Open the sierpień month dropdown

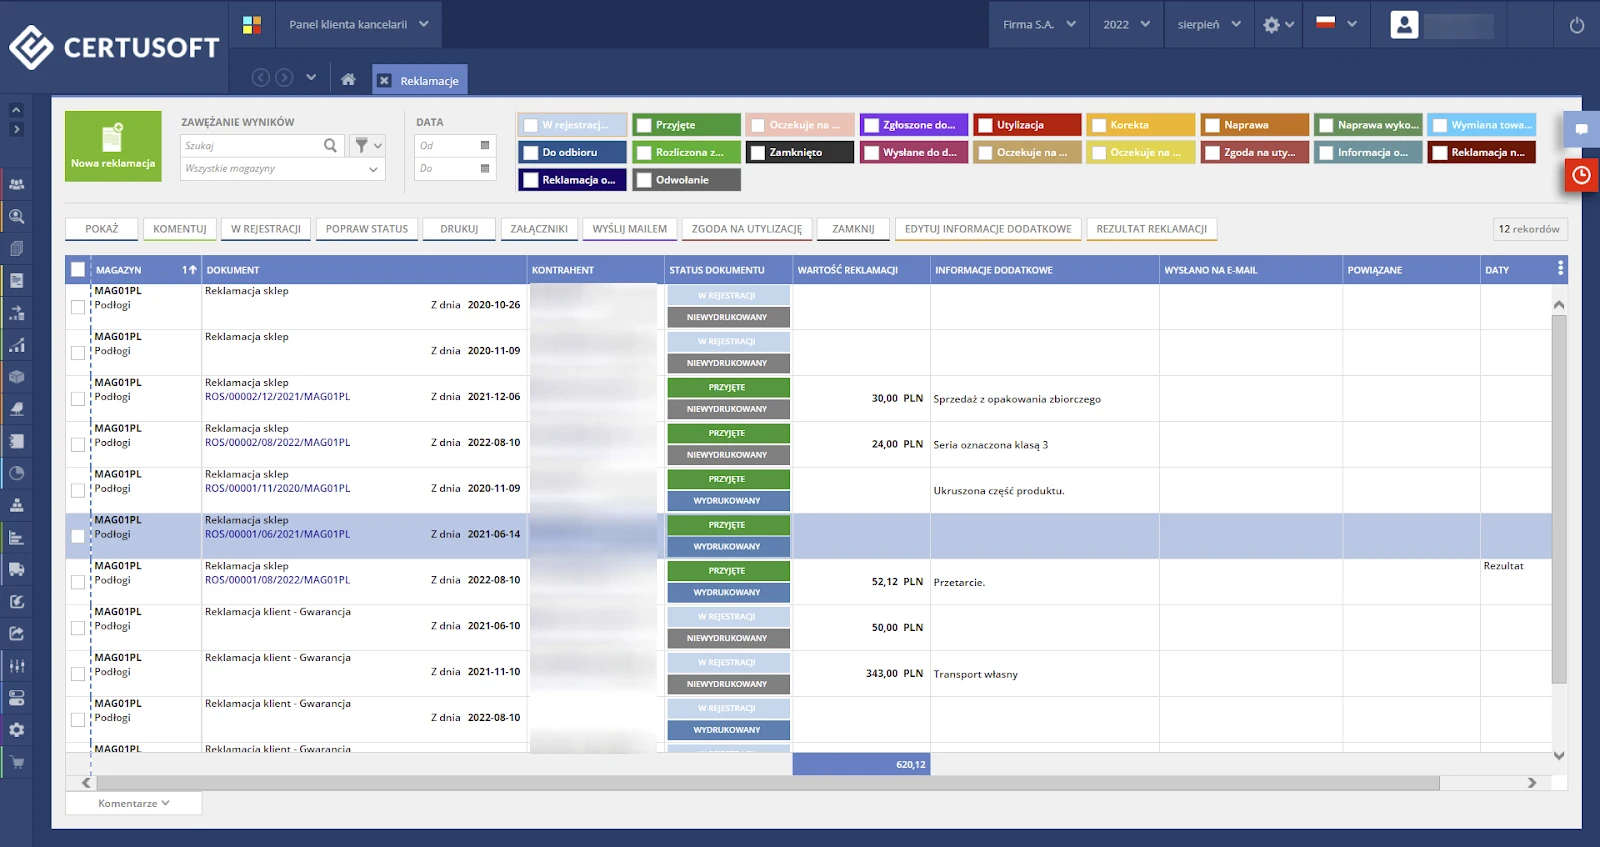(1208, 25)
